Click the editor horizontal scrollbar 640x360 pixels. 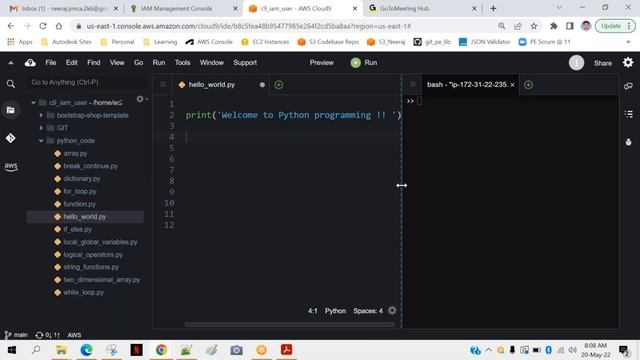point(289,325)
